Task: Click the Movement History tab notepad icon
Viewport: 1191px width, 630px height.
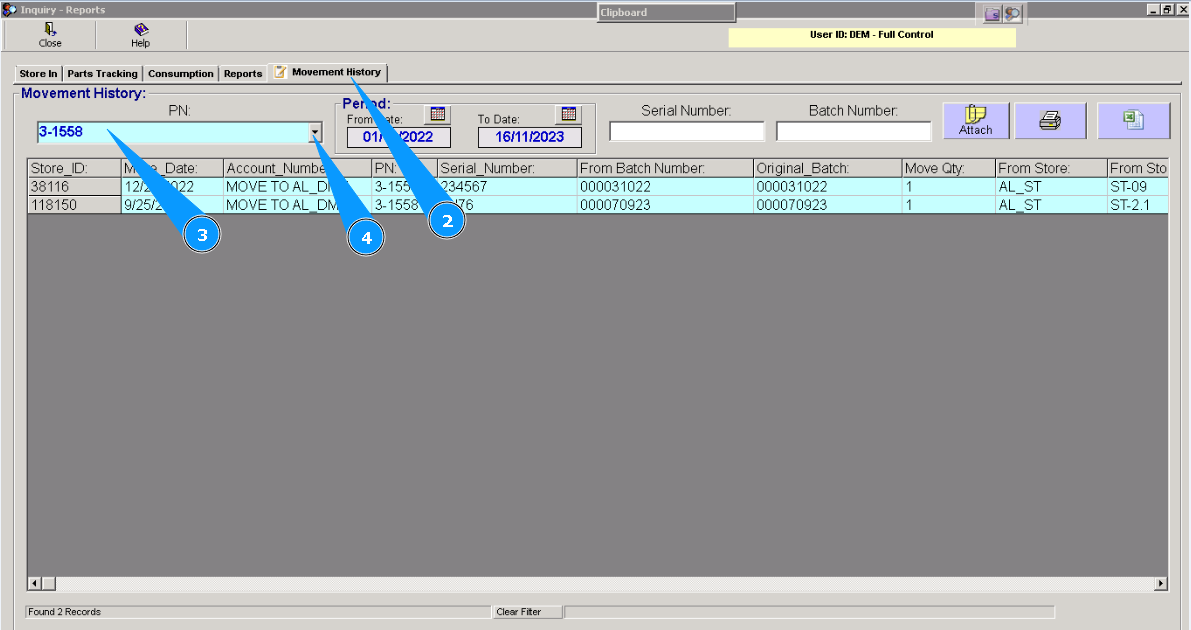Action: 280,72
